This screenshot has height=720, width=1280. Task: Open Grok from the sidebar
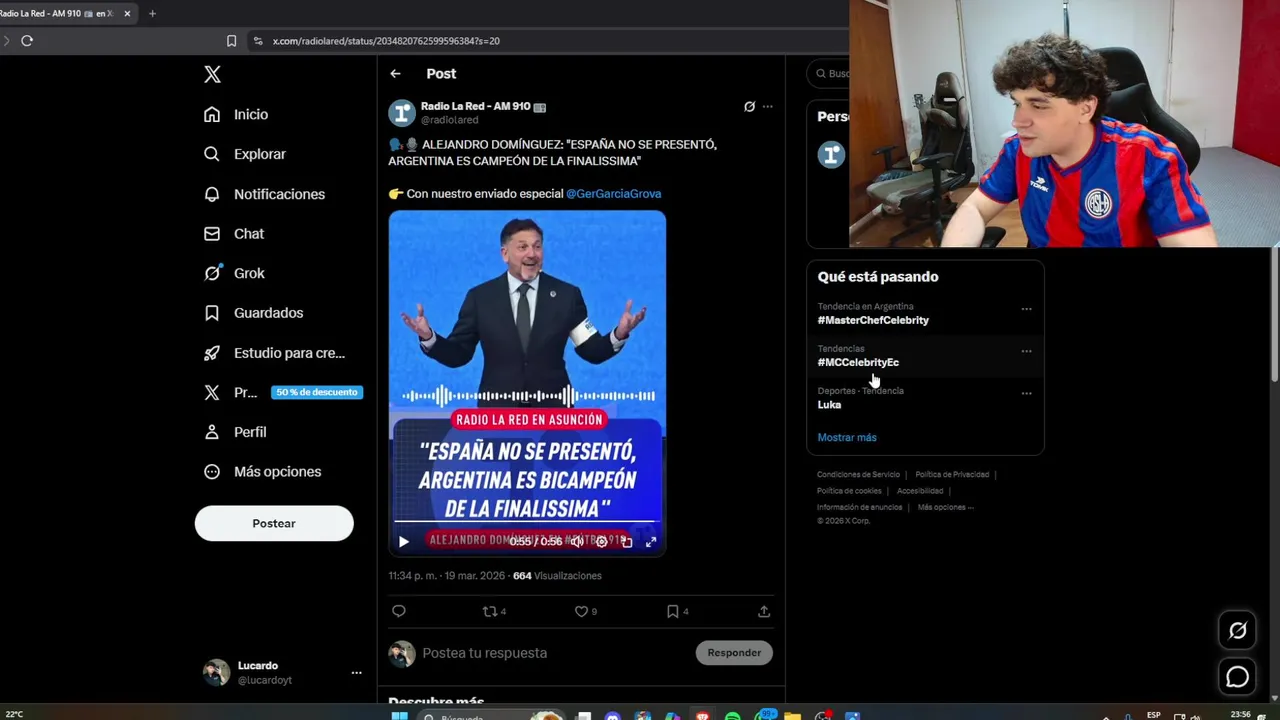[x=234, y=273]
